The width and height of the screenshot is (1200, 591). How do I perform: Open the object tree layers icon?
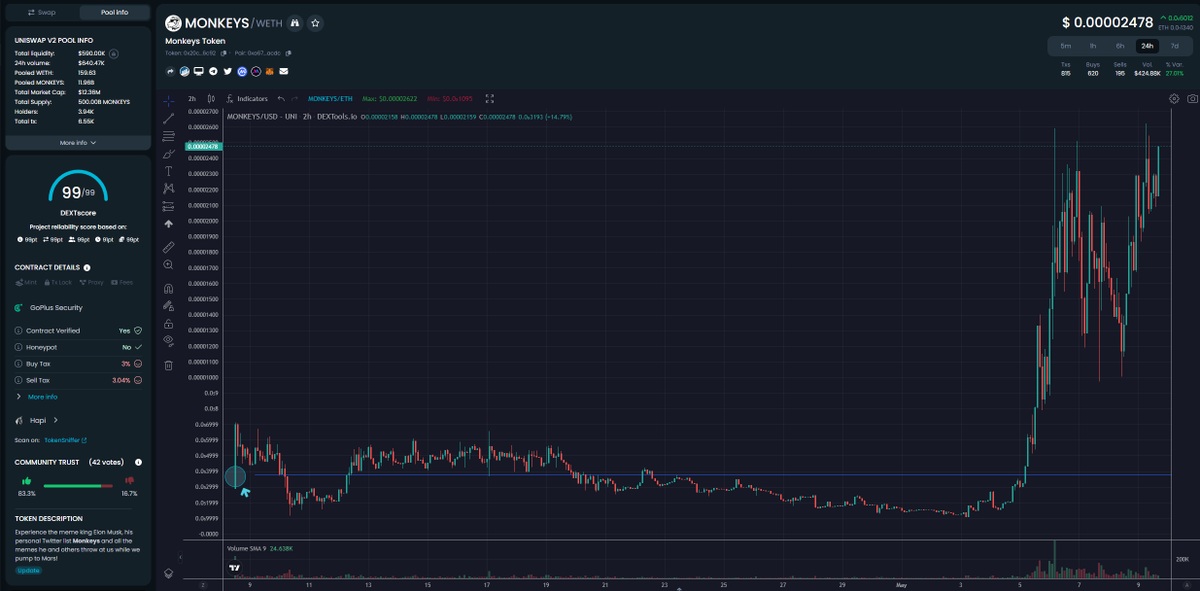point(168,573)
